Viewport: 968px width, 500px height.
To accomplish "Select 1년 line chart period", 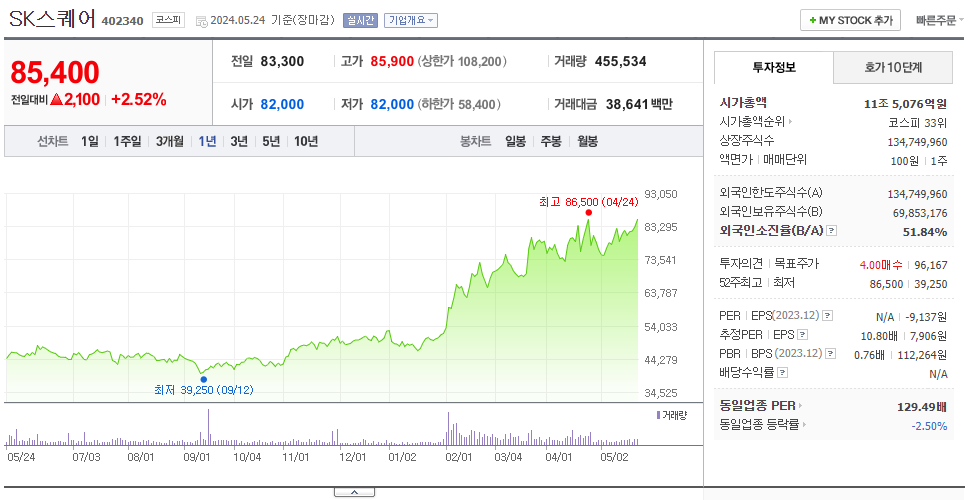I will (207, 141).
